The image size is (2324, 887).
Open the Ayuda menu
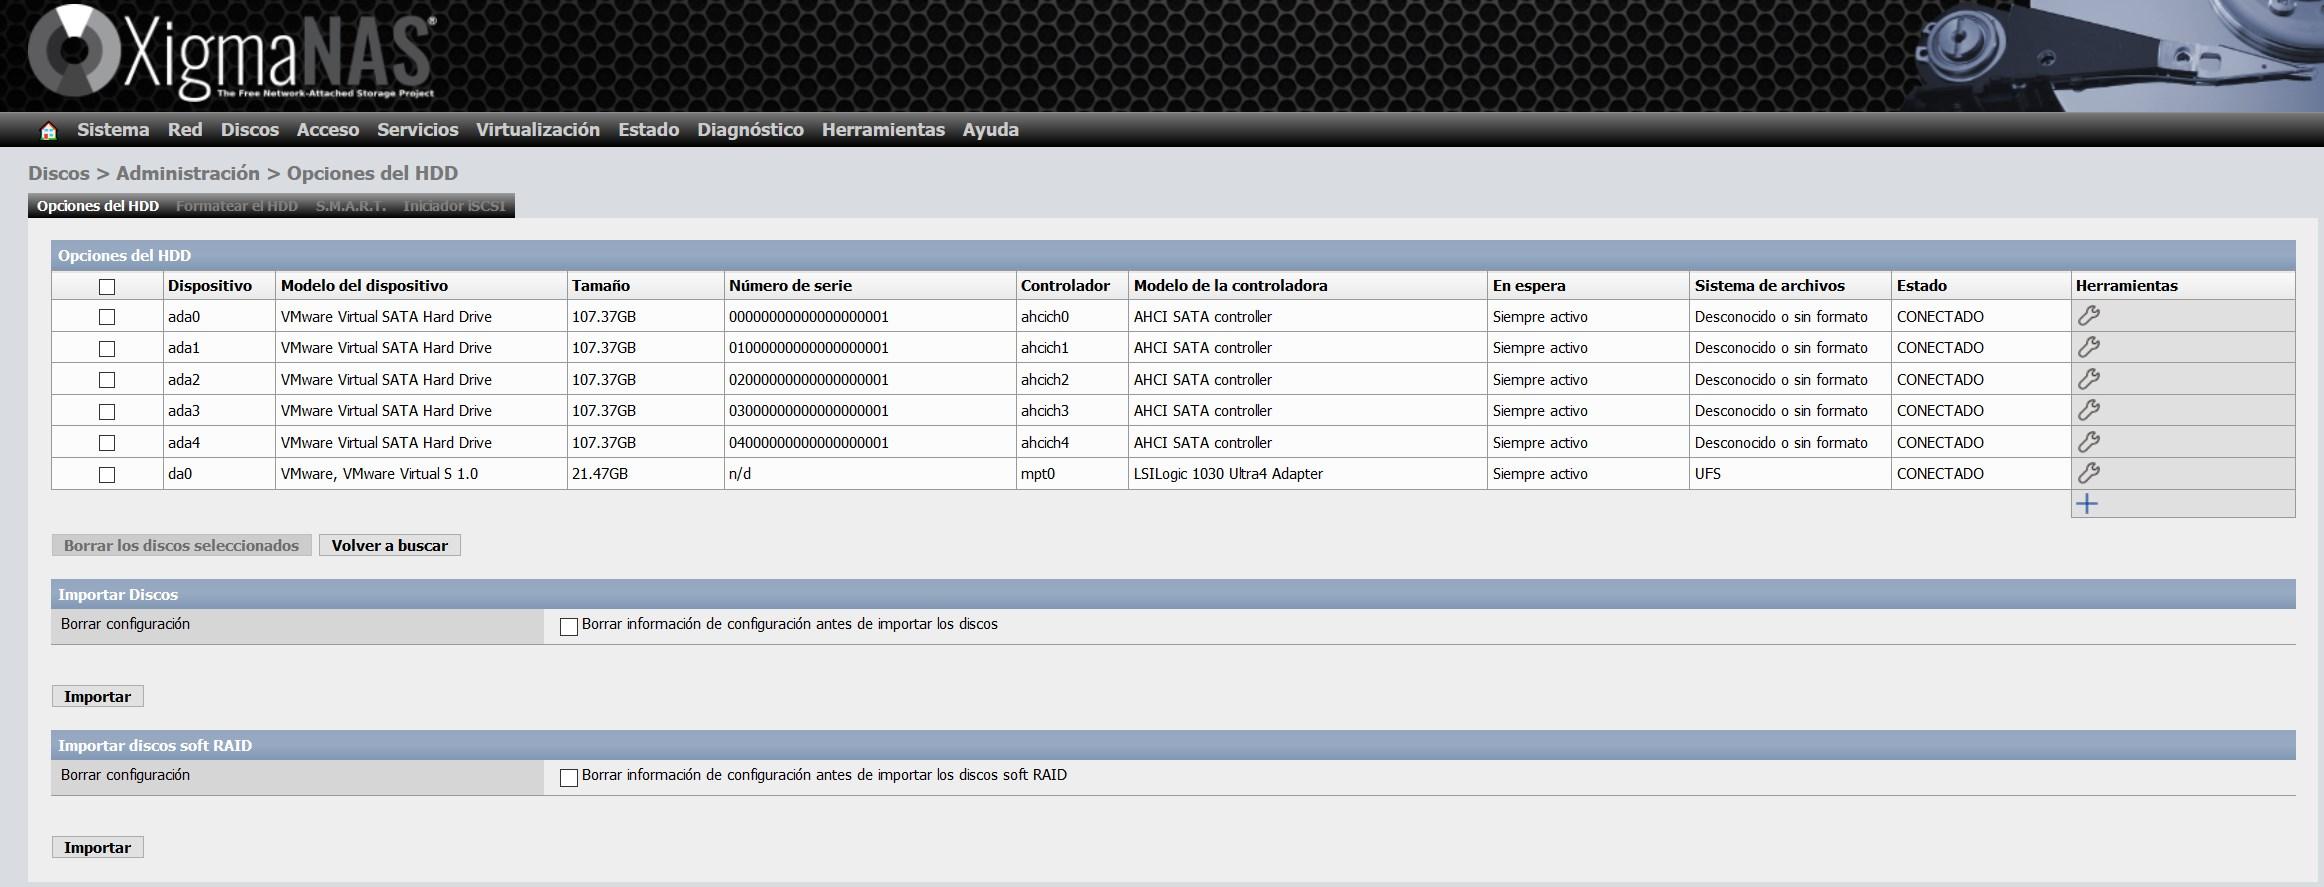991,130
